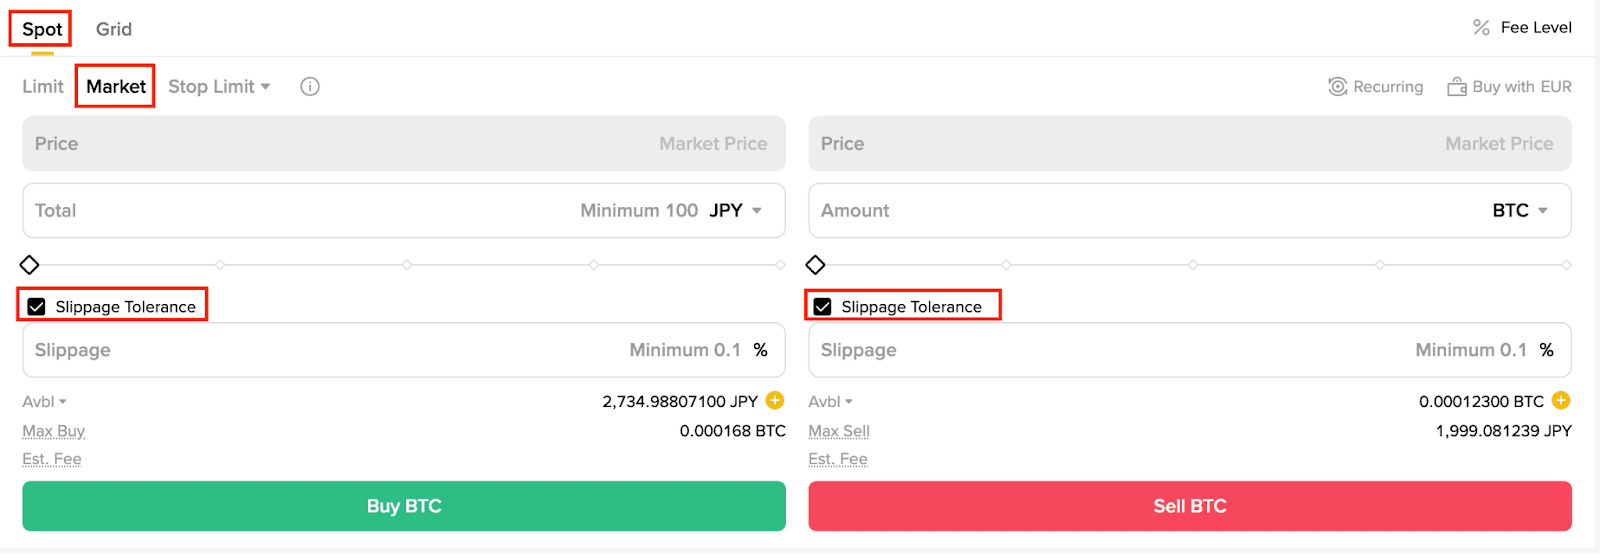This screenshot has height=558, width=1600.
Task: Open the JPY currency dropdown
Action: [737, 211]
